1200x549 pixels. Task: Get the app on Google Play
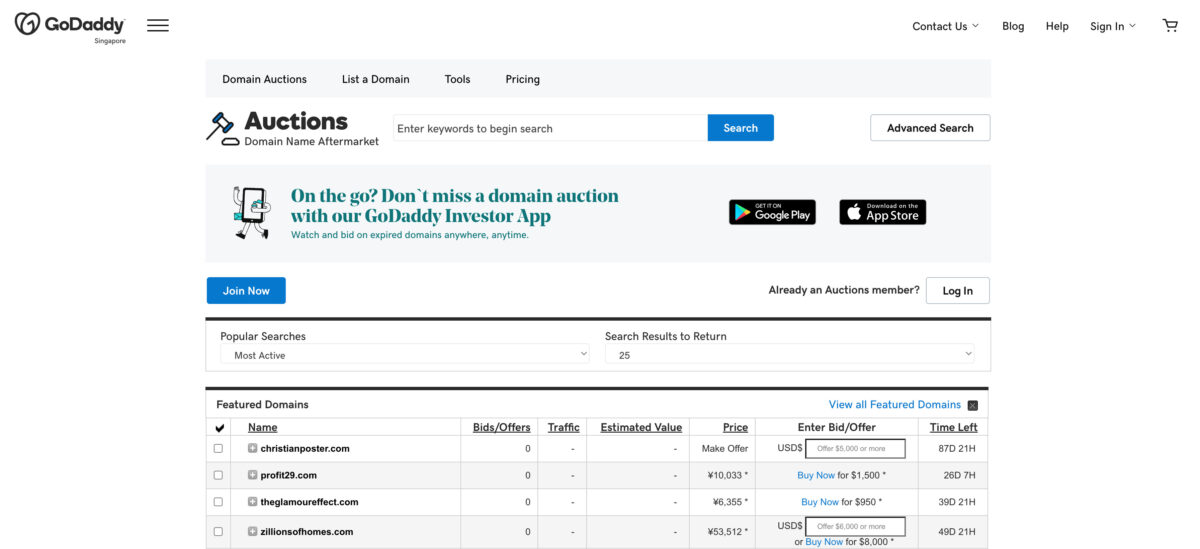772,212
